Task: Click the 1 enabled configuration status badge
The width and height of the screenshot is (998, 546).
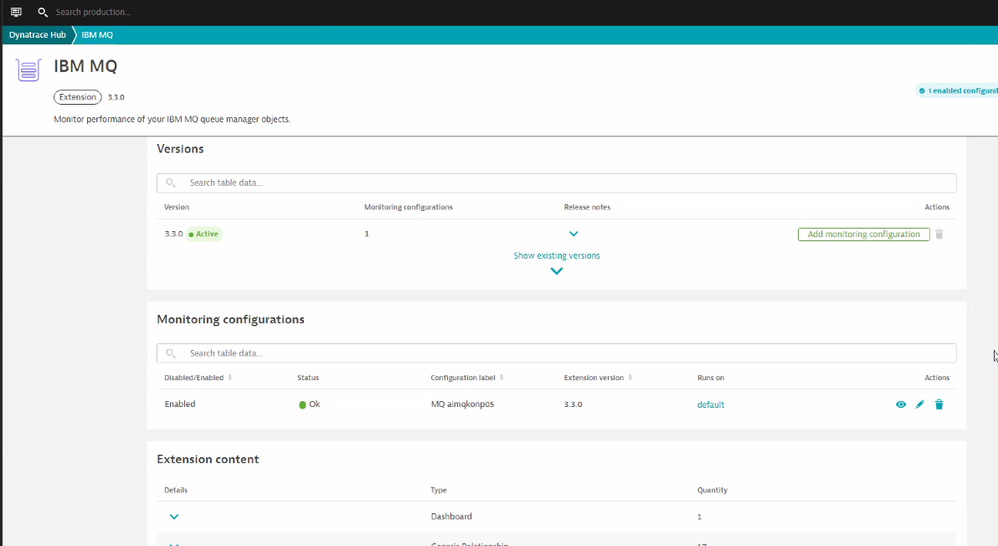Action: (958, 91)
